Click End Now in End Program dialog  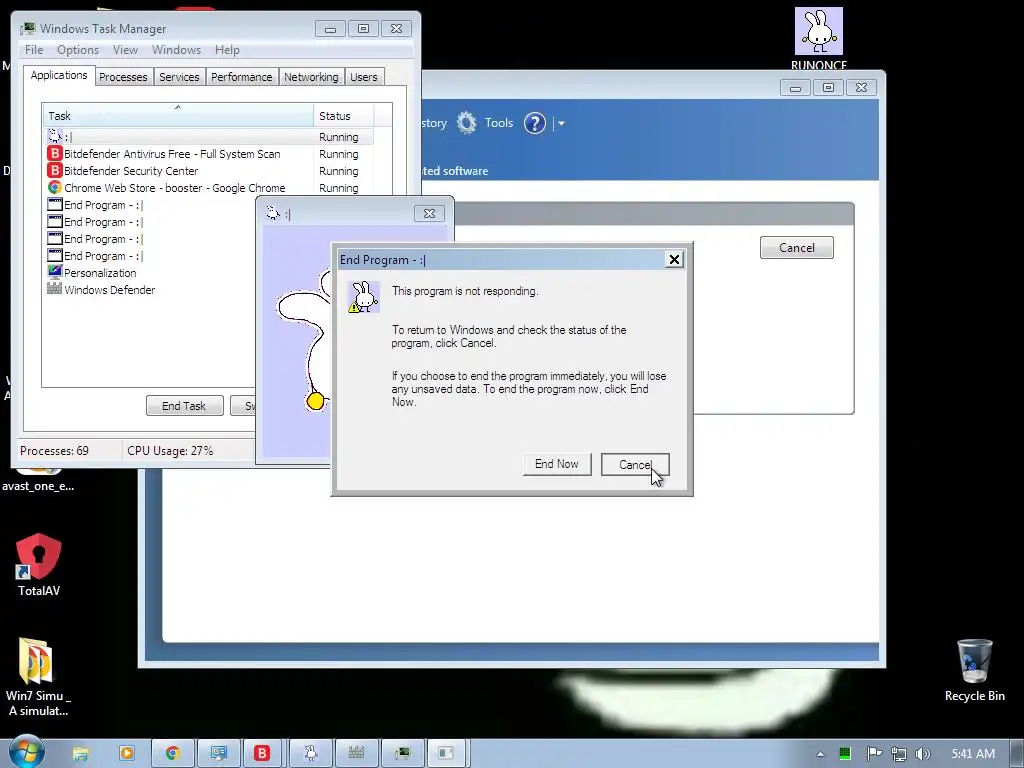click(557, 464)
